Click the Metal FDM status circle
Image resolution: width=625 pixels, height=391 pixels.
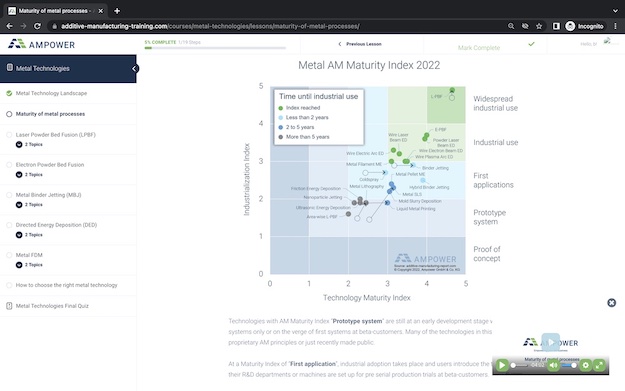point(9,255)
